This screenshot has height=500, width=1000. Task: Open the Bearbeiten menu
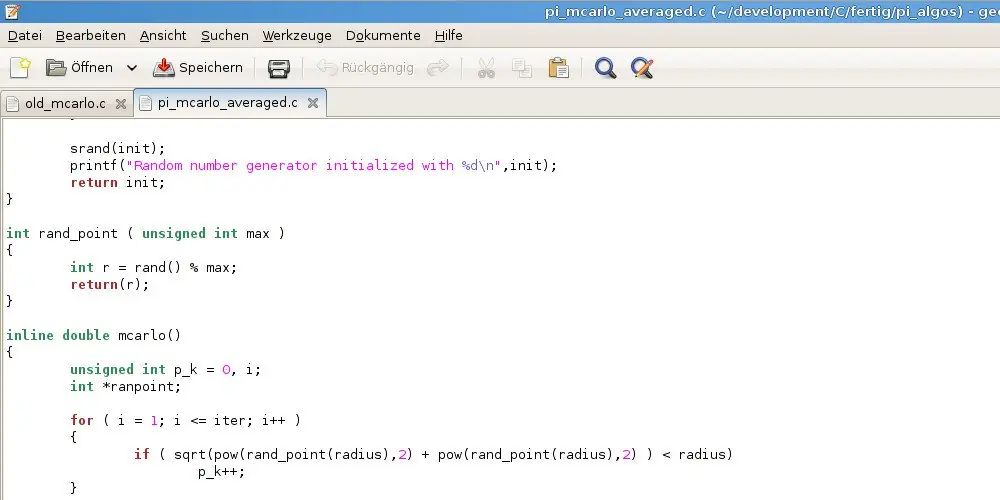(x=91, y=36)
